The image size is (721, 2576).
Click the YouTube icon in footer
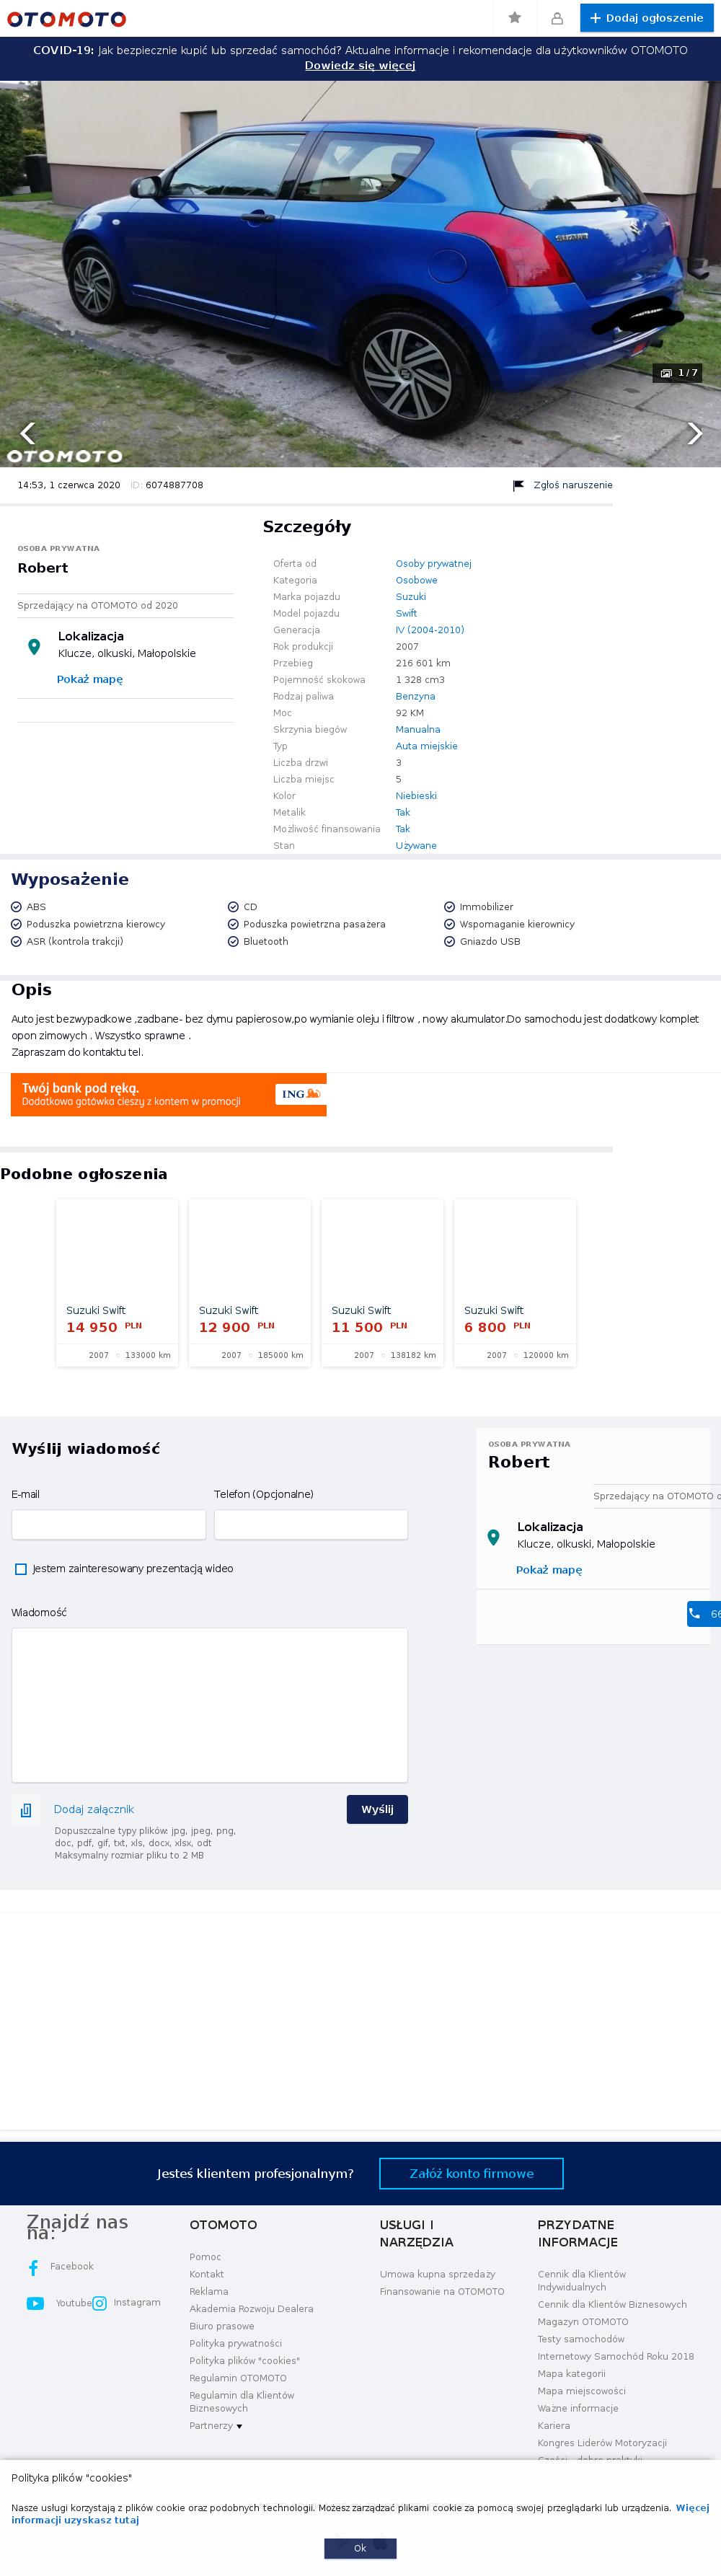(35, 2303)
